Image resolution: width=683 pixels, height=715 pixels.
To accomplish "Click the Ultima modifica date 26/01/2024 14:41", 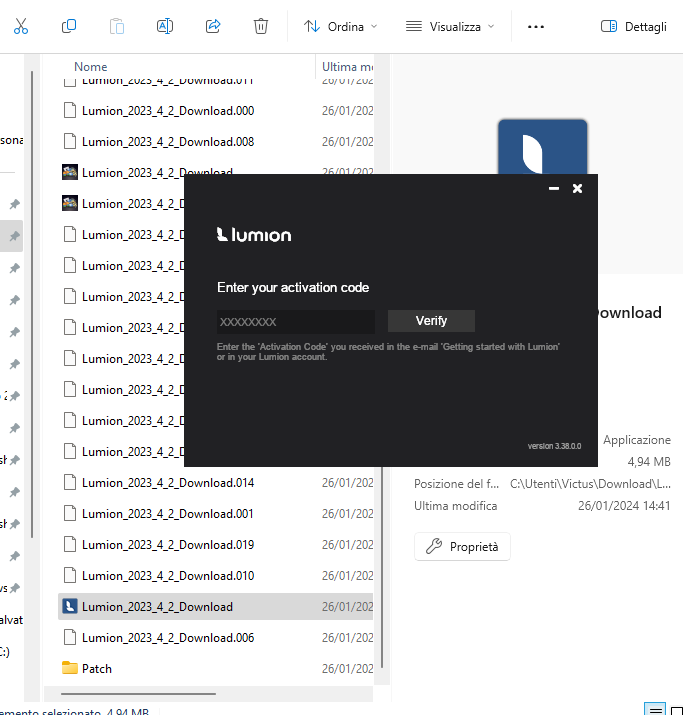I will [x=624, y=506].
